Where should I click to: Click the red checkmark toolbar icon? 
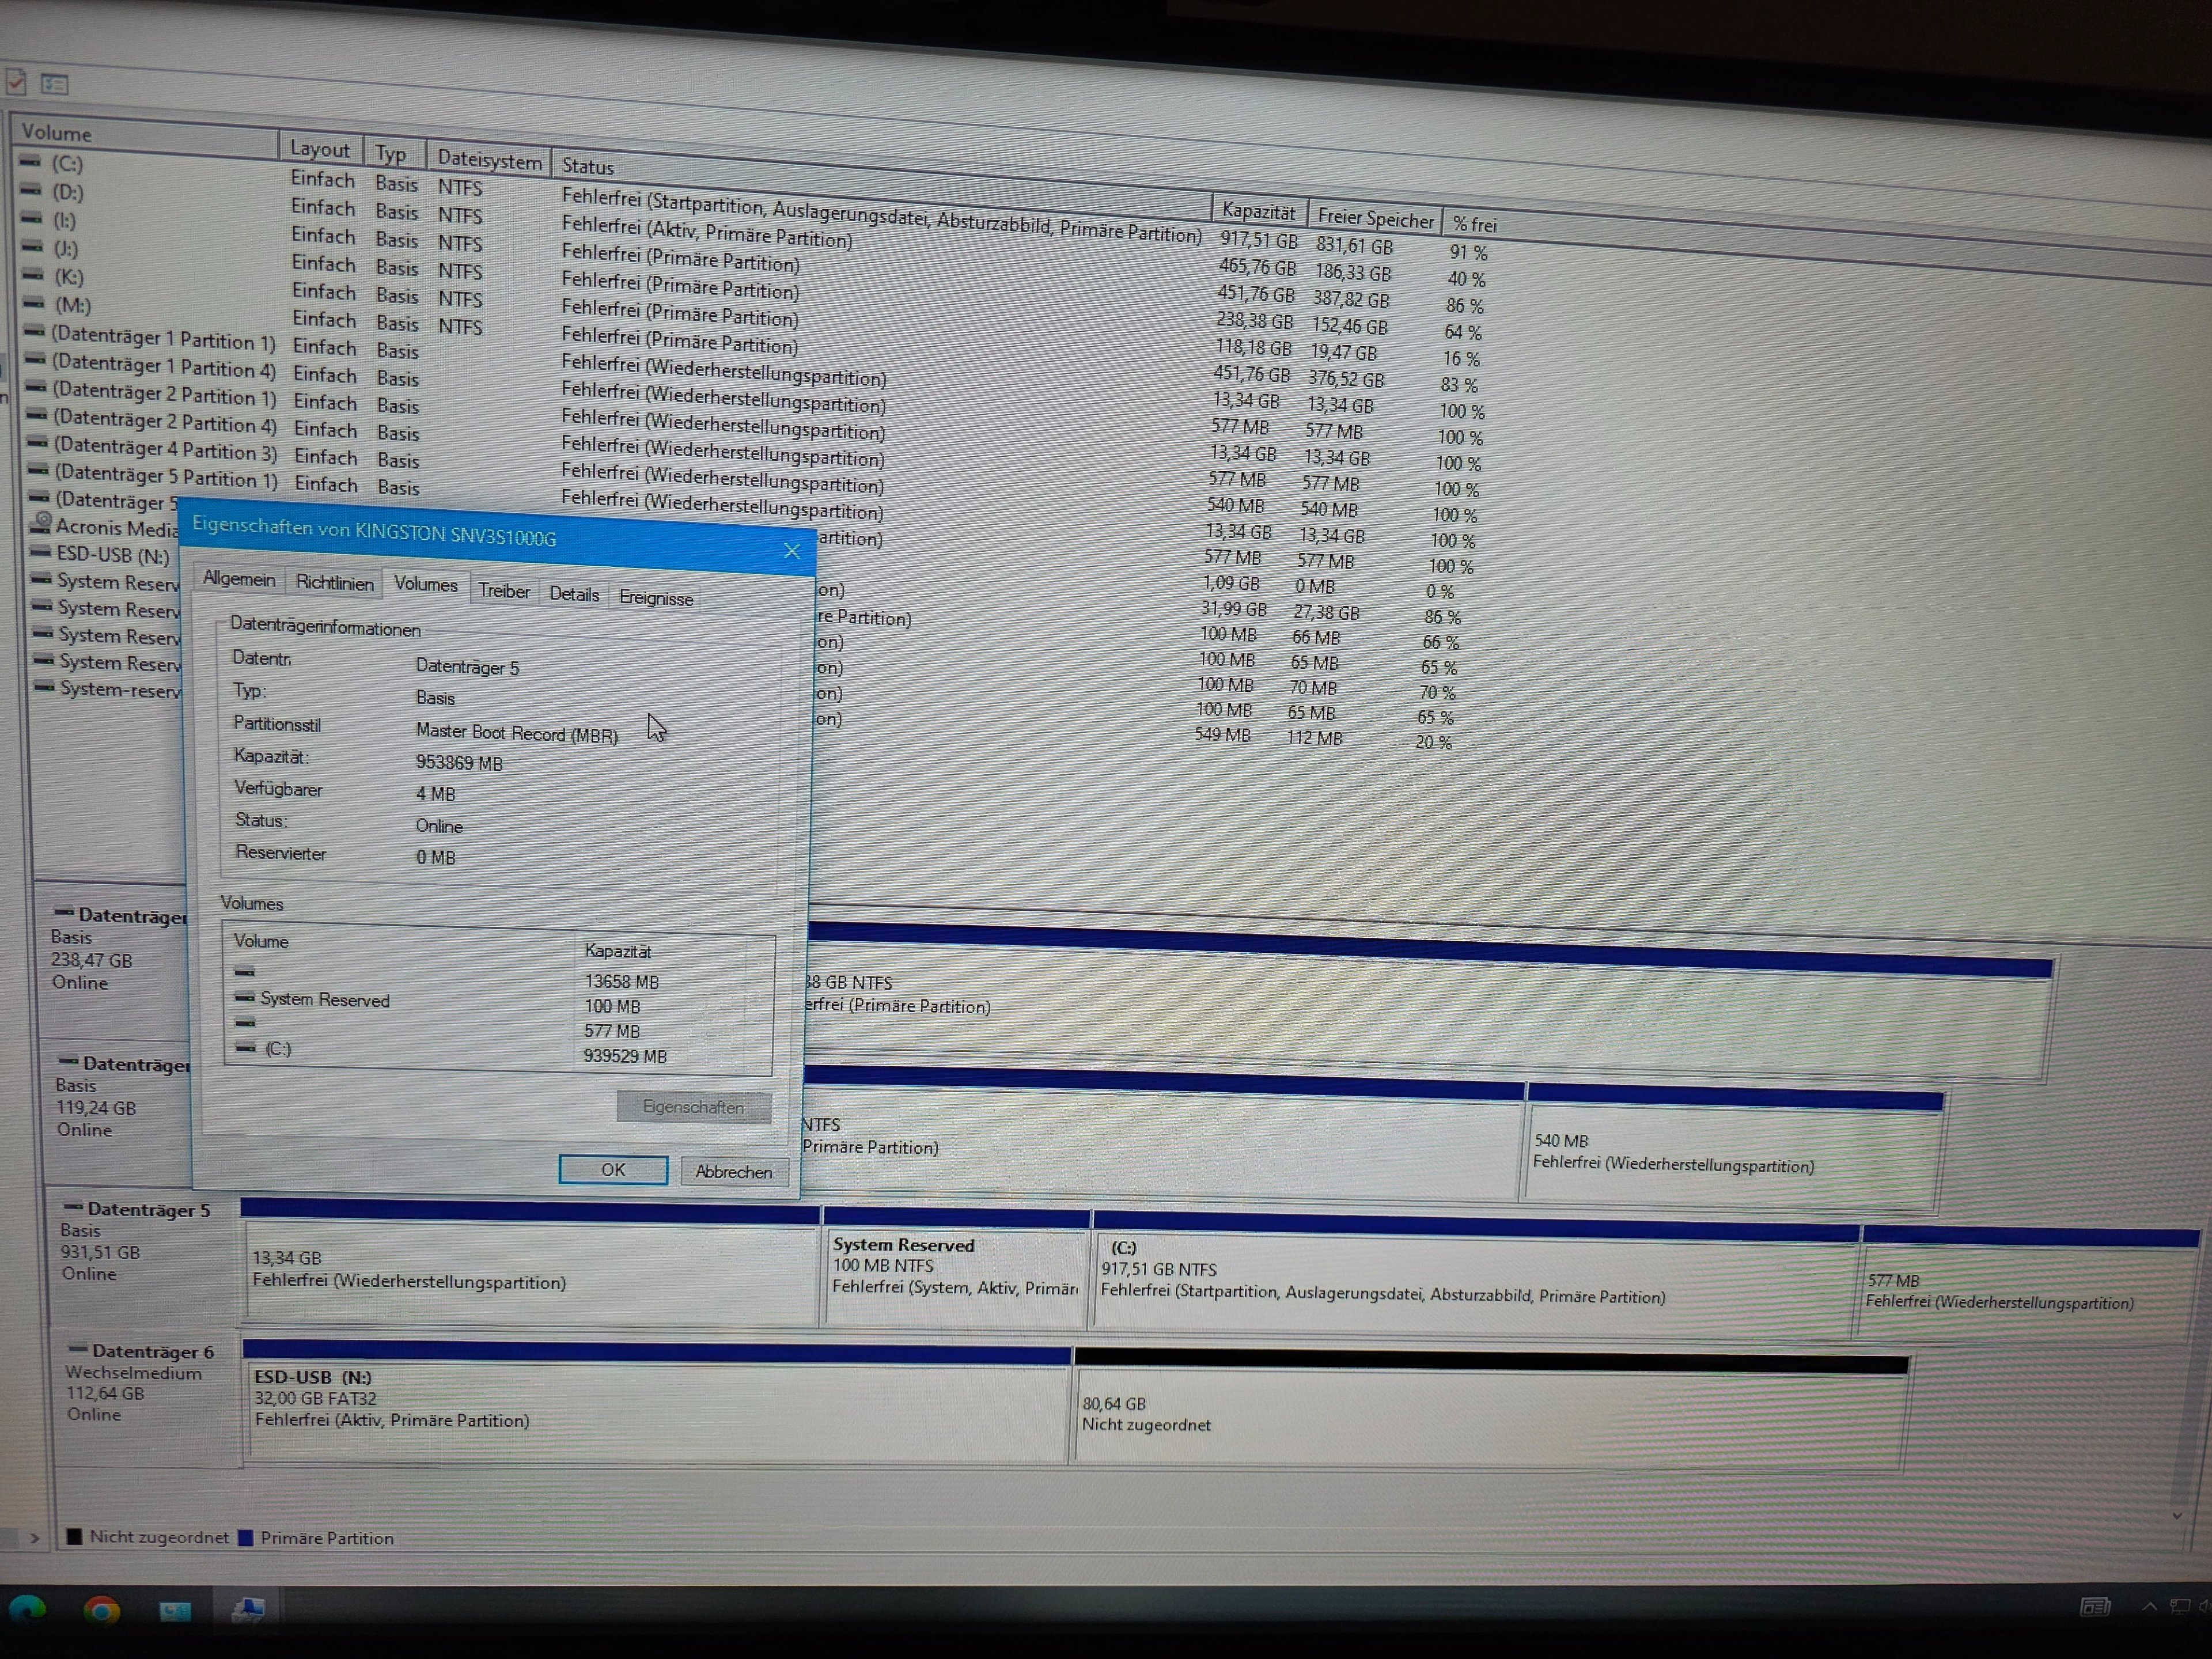tap(15, 82)
